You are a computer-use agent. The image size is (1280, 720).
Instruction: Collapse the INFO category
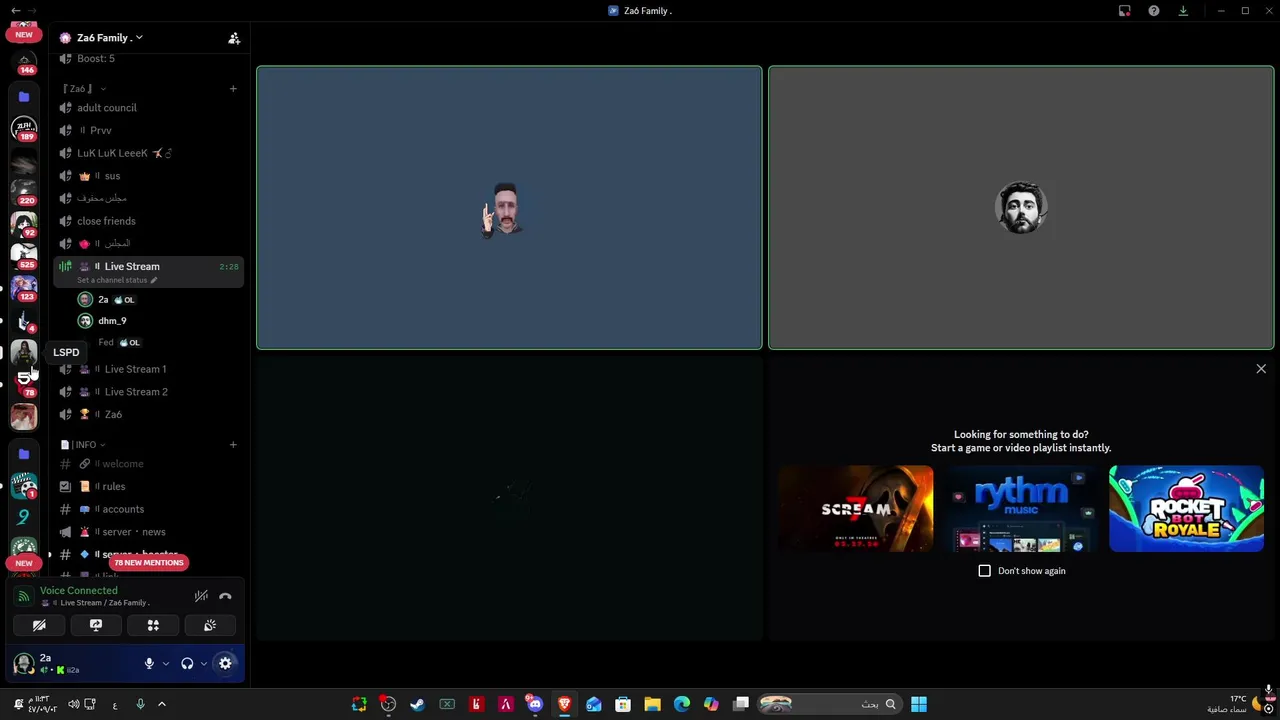click(83, 445)
